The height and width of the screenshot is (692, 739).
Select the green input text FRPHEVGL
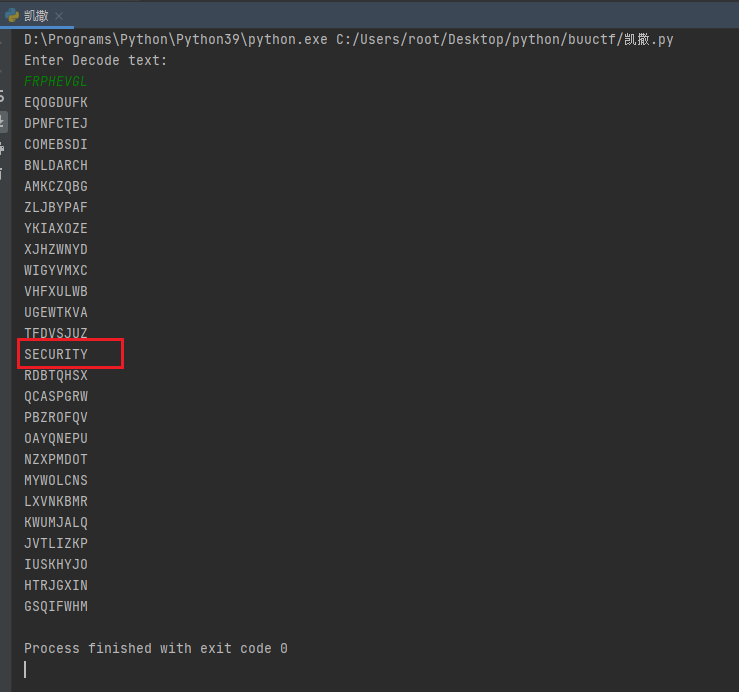click(56, 82)
